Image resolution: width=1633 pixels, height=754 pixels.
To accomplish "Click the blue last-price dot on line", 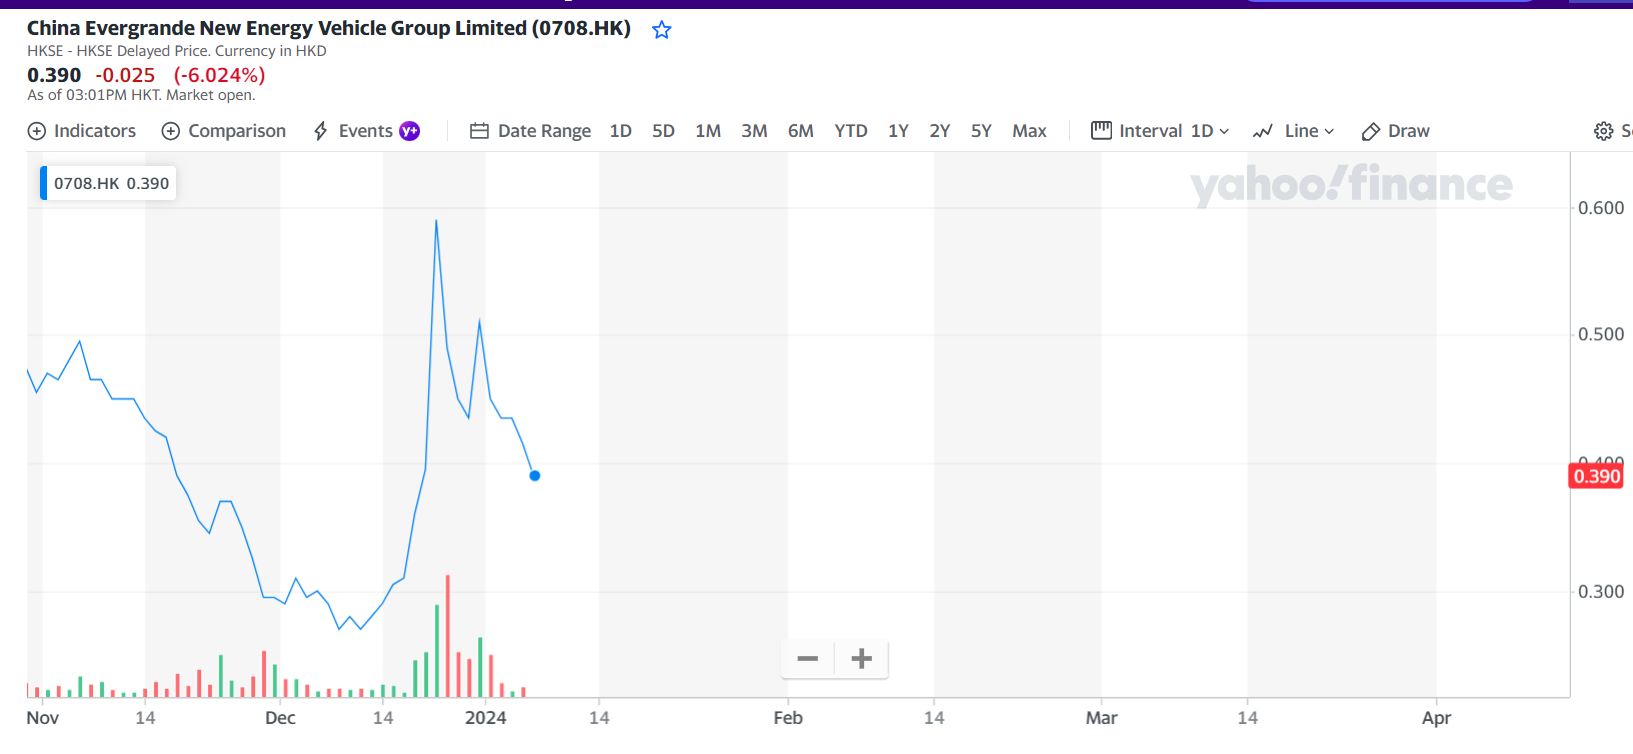I will click(535, 476).
